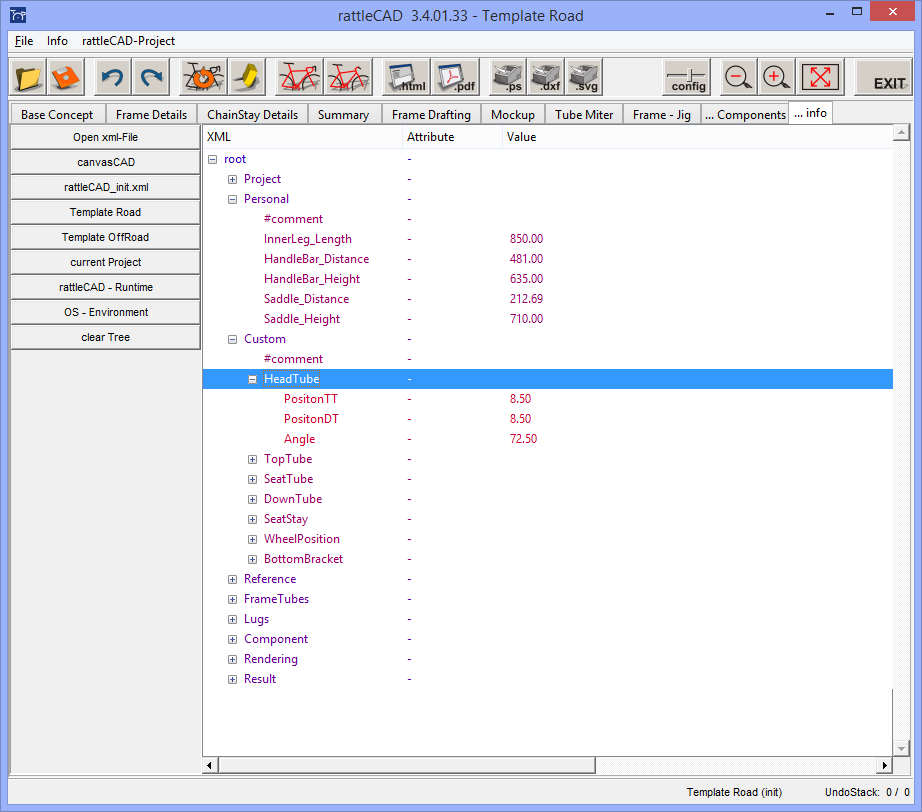Expand the SeatStay node

(252, 519)
